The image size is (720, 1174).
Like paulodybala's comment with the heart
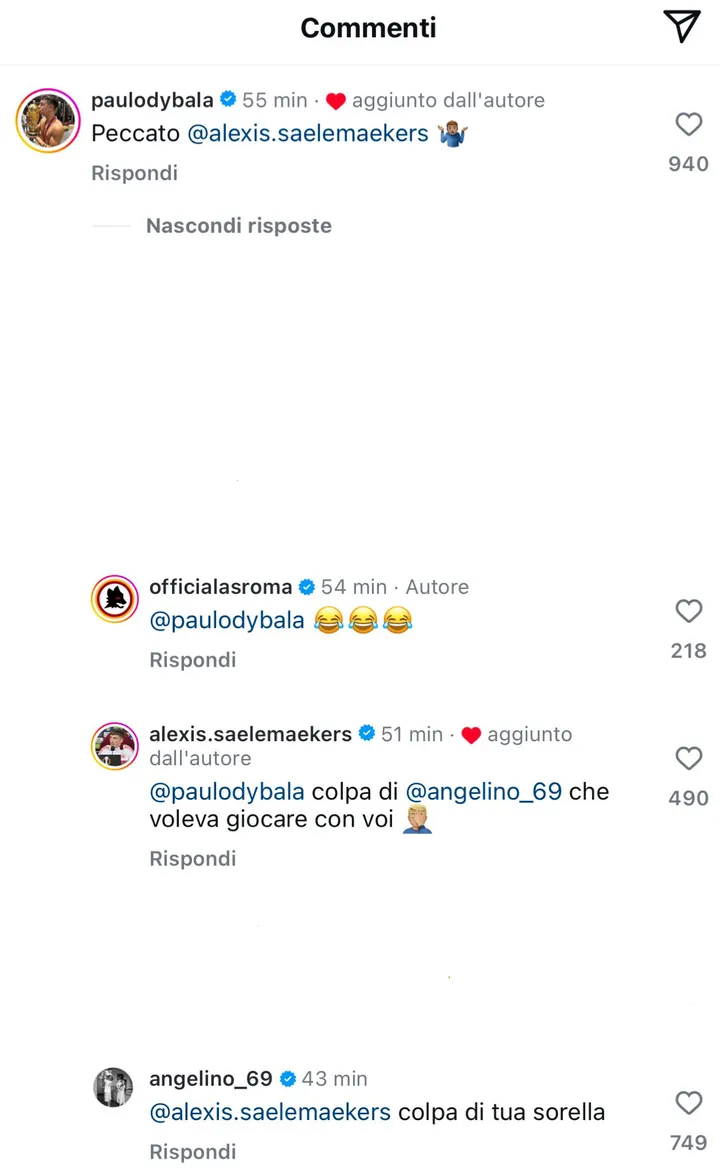point(689,124)
